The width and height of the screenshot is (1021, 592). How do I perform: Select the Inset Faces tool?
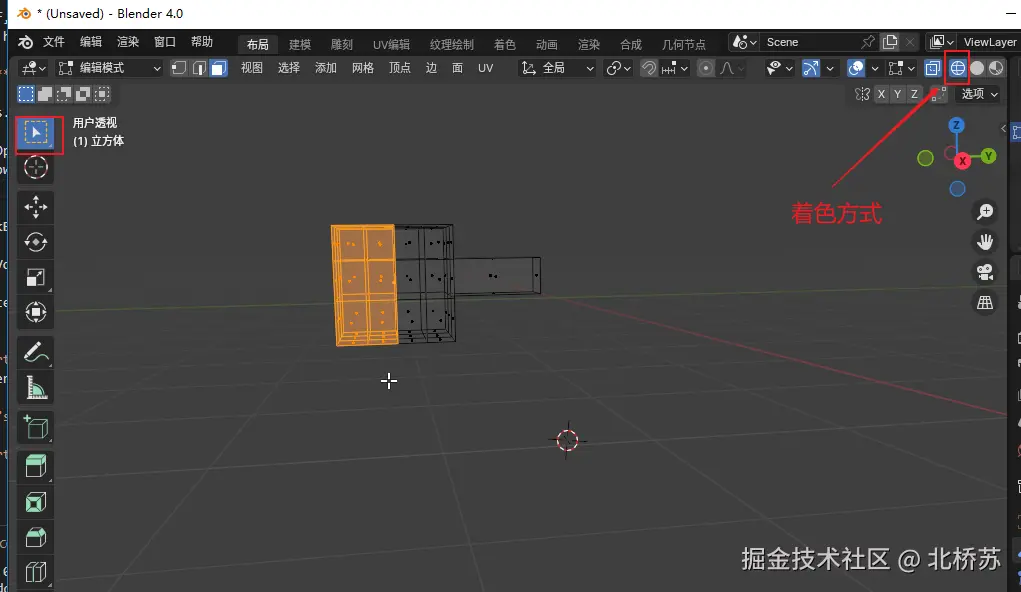pyautogui.click(x=36, y=502)
